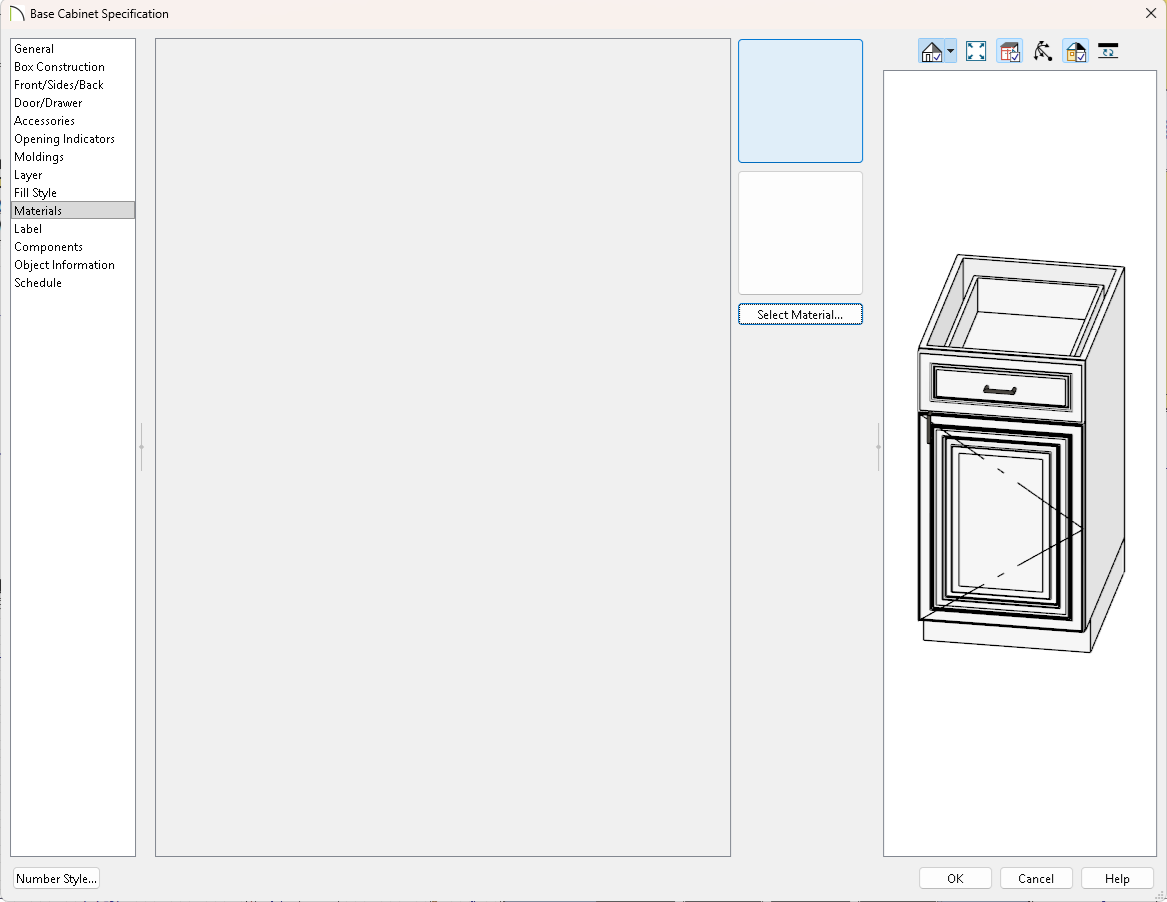Open the rendering technique dropdown arrow
The width and height of the screenshot is (1167, 902).
pos(950,52)
